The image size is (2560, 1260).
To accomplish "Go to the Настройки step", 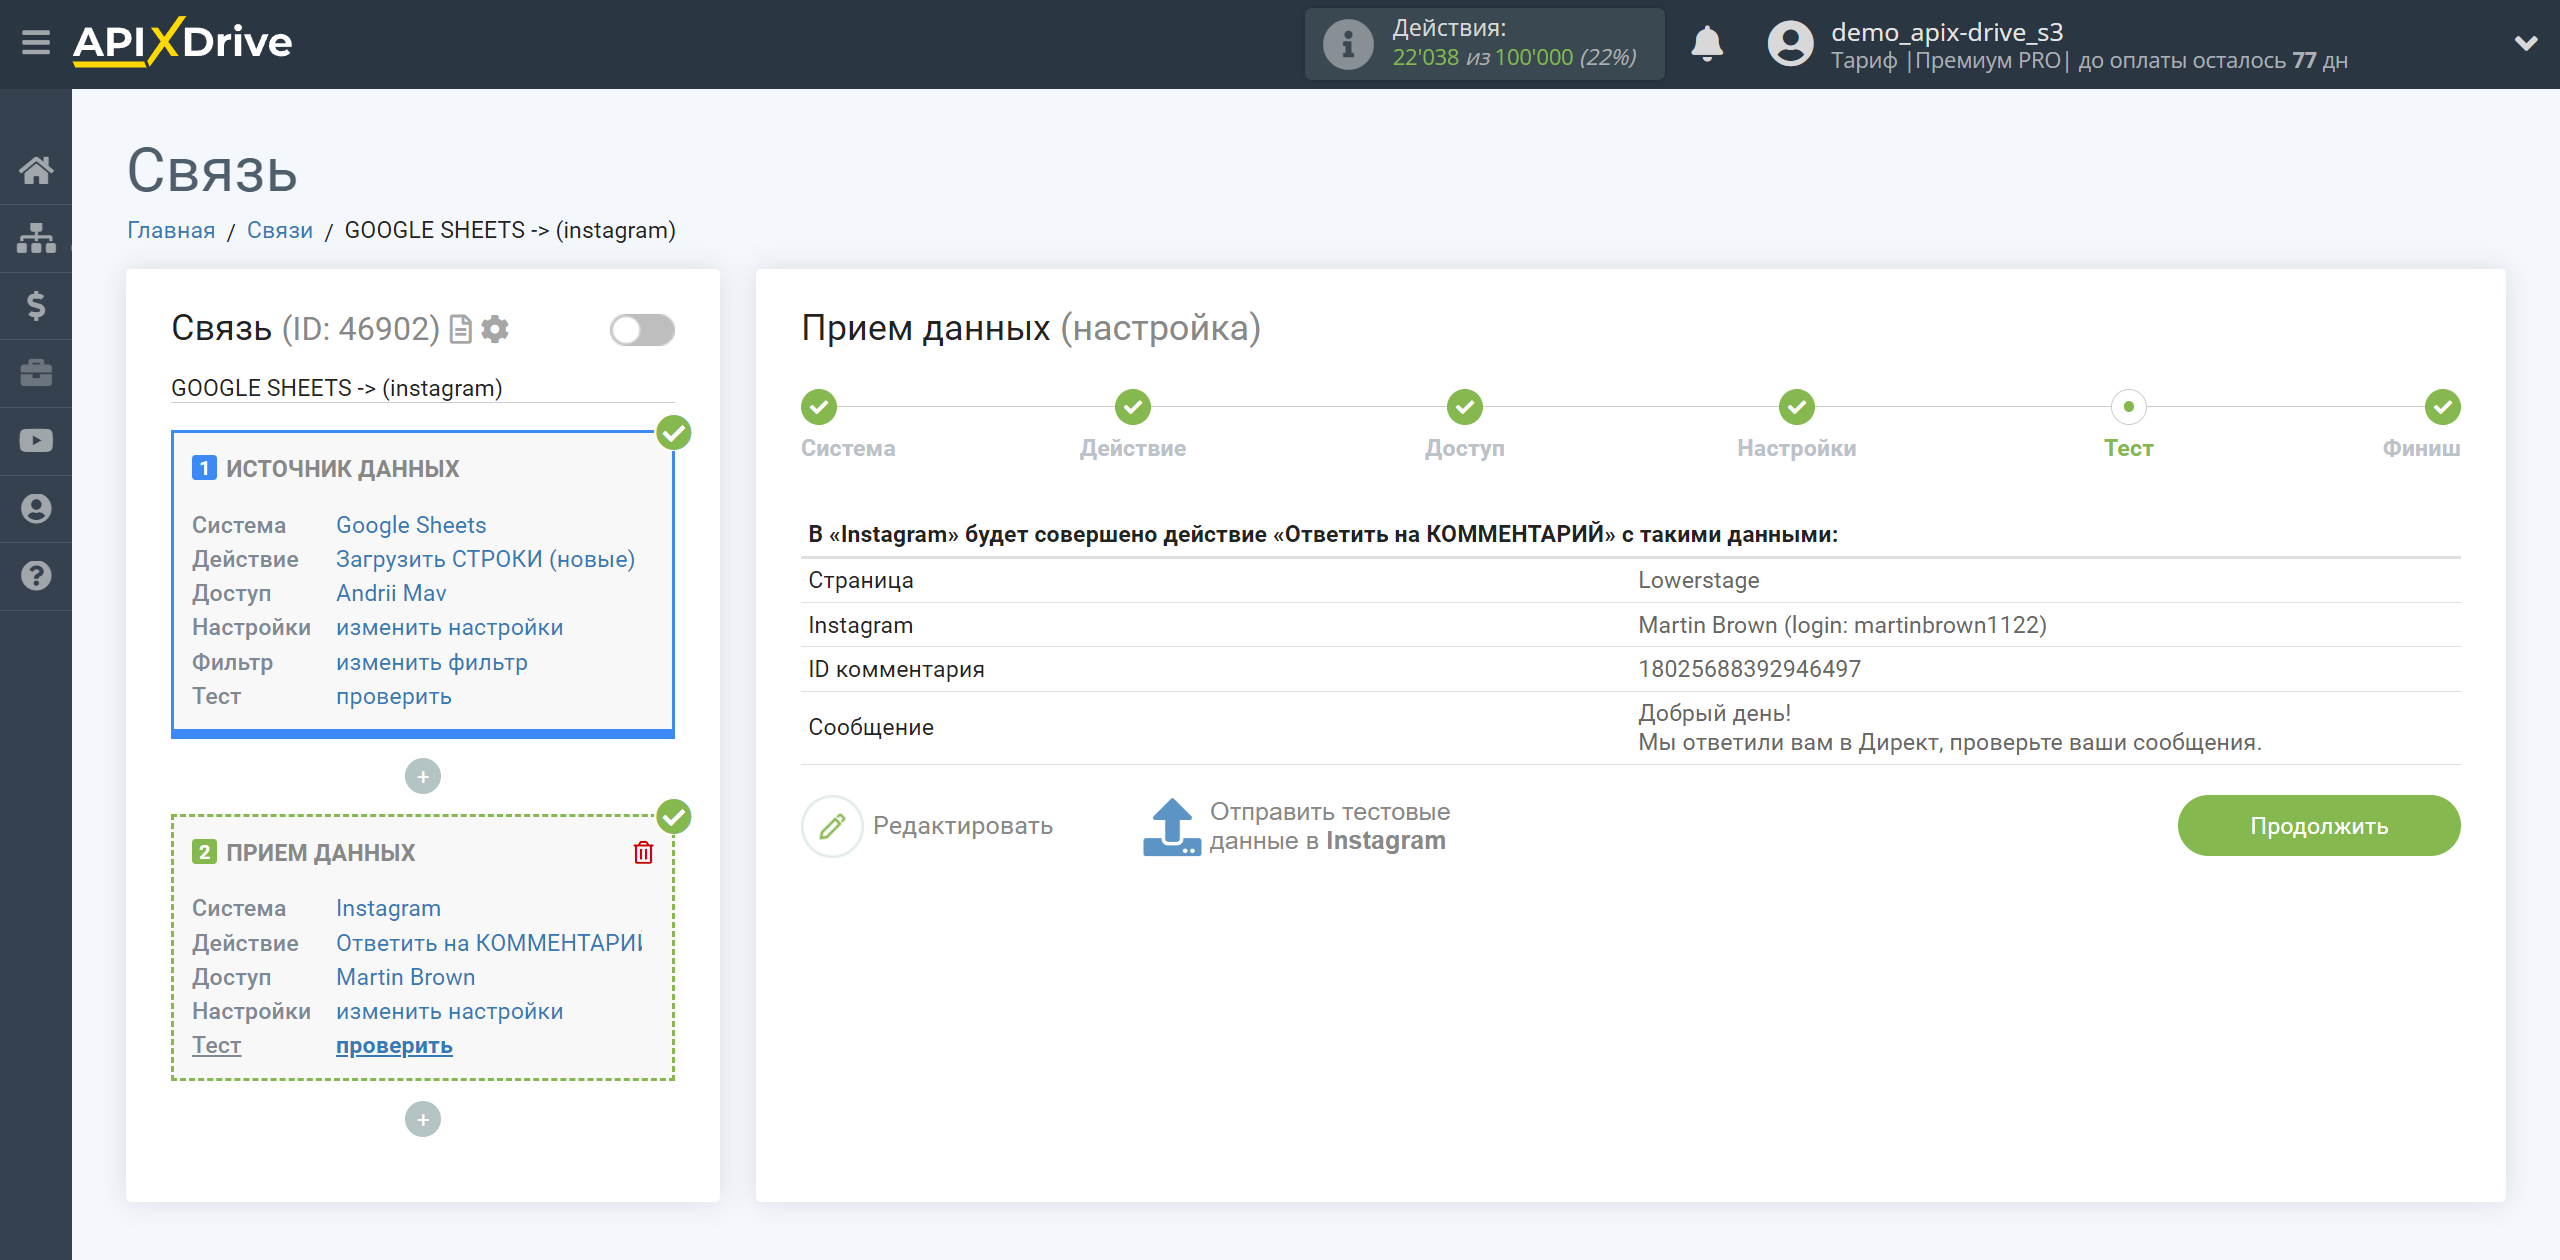I will pyautogui.click(x=1797, y=407).
